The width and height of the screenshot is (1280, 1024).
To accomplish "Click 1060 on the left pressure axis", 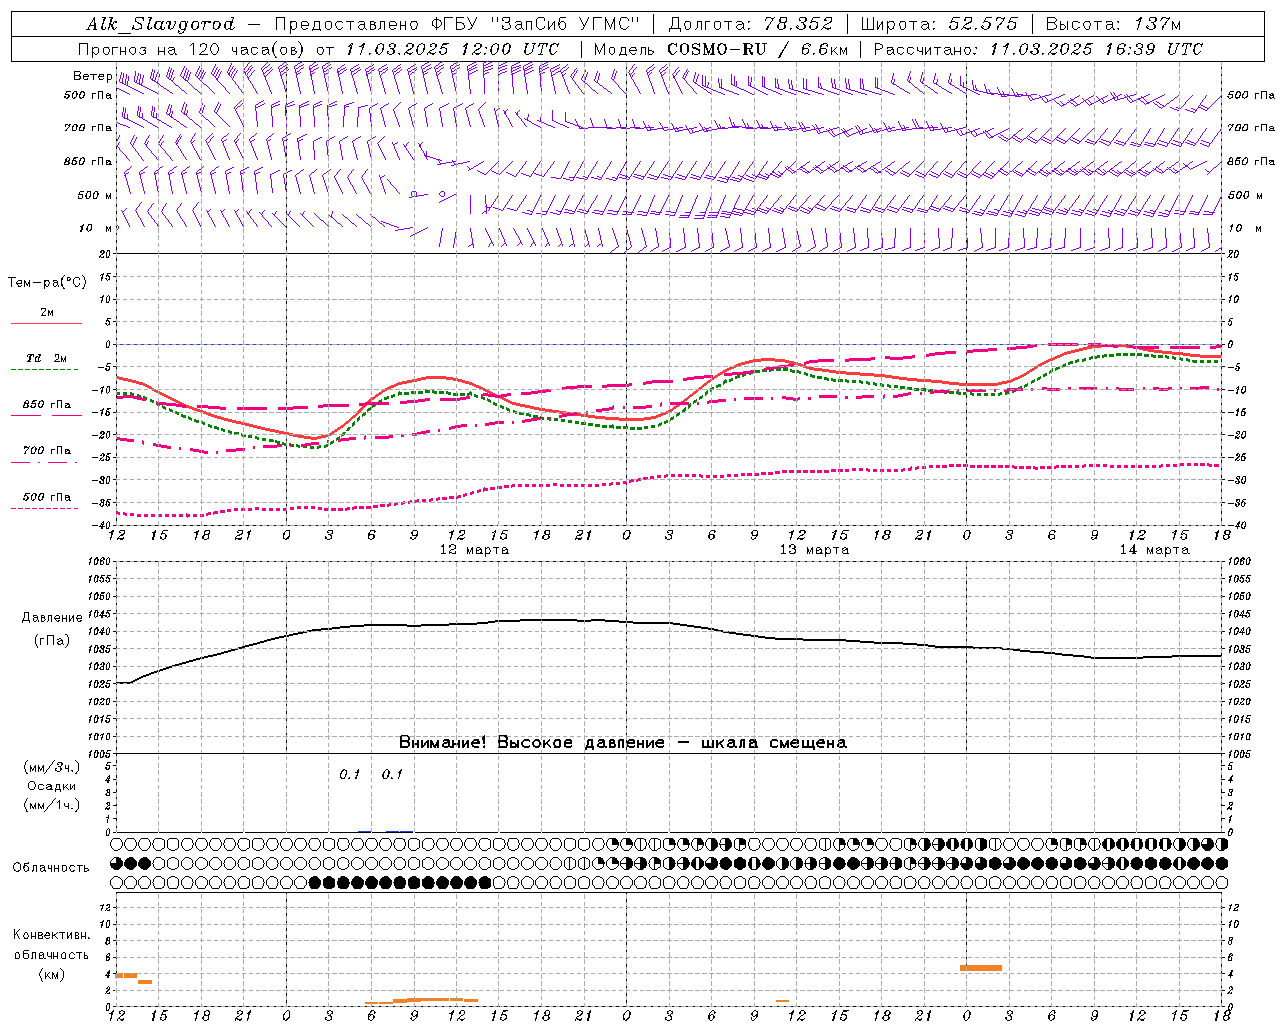I will pos(99,562).
